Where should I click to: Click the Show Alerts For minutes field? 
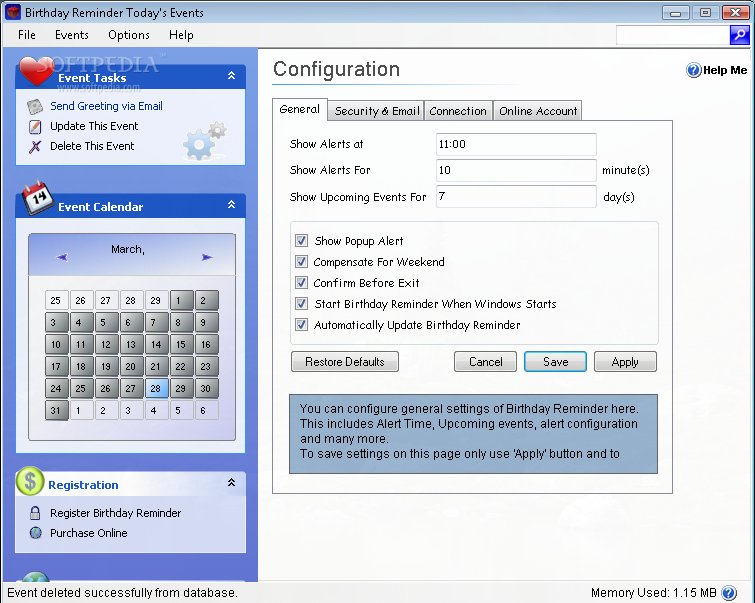point(516,170)
